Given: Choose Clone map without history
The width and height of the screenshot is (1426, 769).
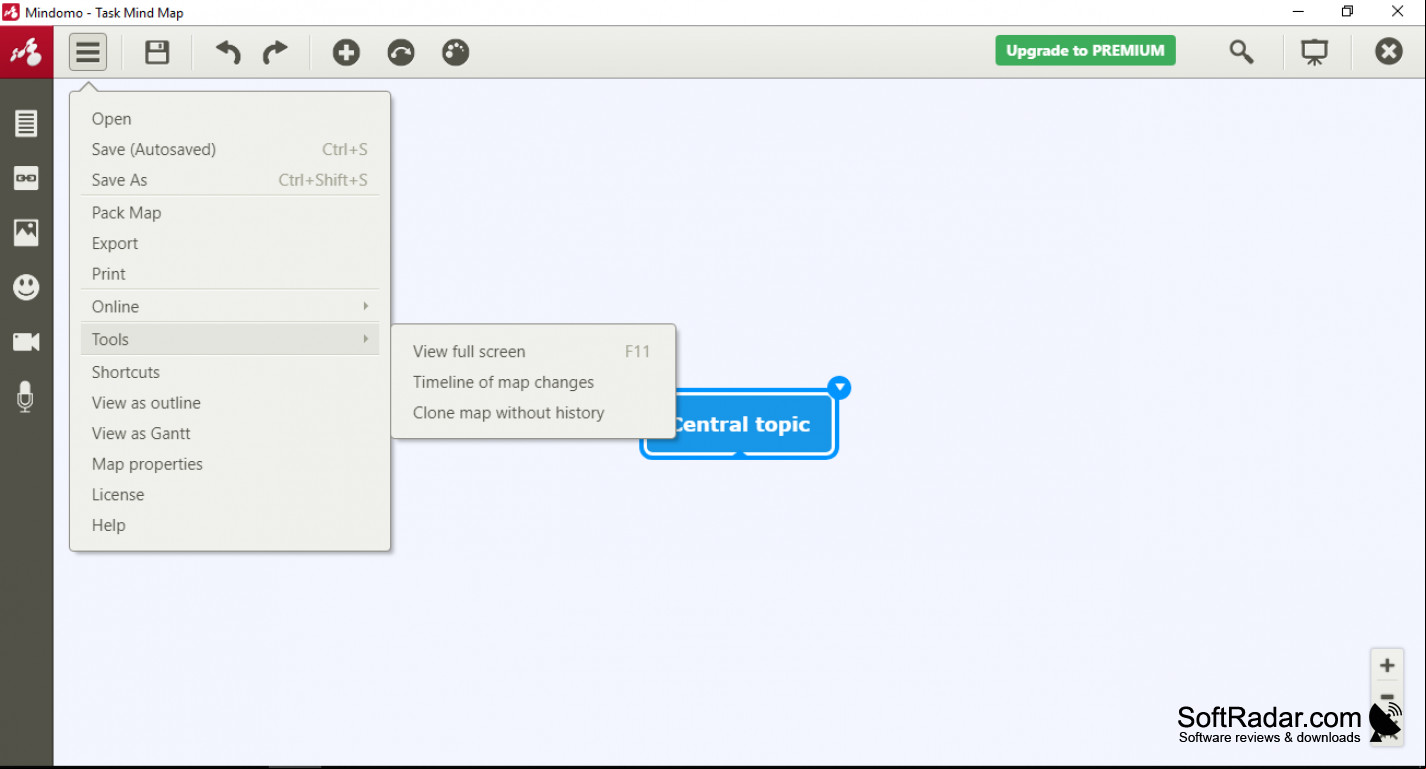Looking at the screenshot, I should (x=533, y=413).
